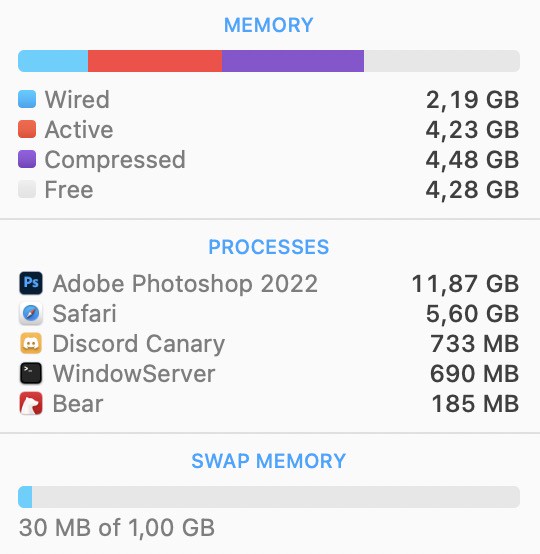
Task: Click the red Active legend square
Action: tap(27, 129)
